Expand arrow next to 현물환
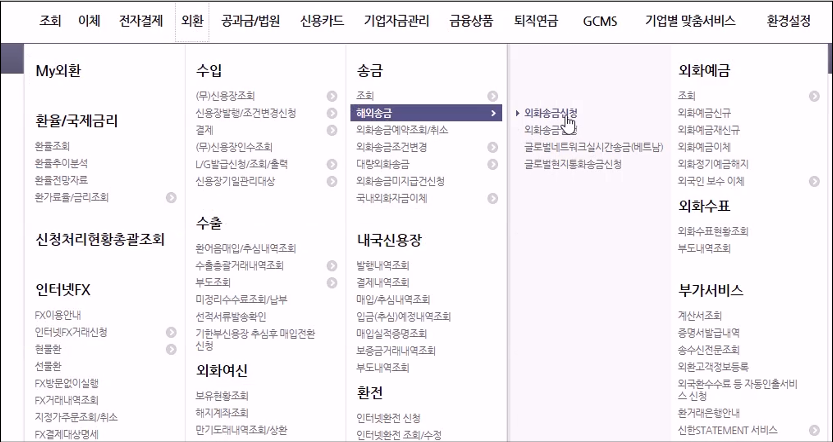Viewport: 833px width, 442px height. pyautogui.click(x=171, y=349)
